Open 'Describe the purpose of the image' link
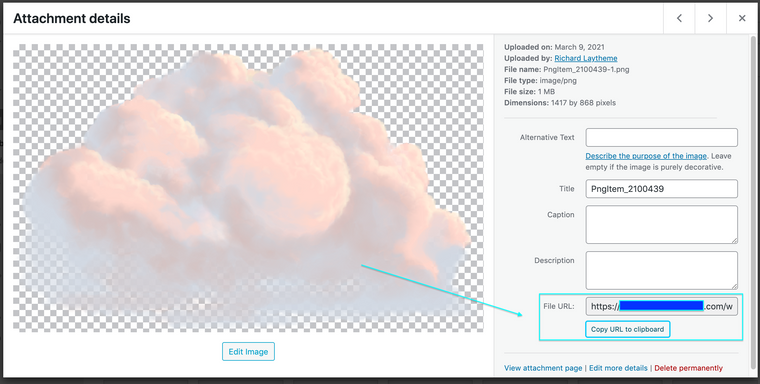Screen dimensions: 760x384 (646, 156)
